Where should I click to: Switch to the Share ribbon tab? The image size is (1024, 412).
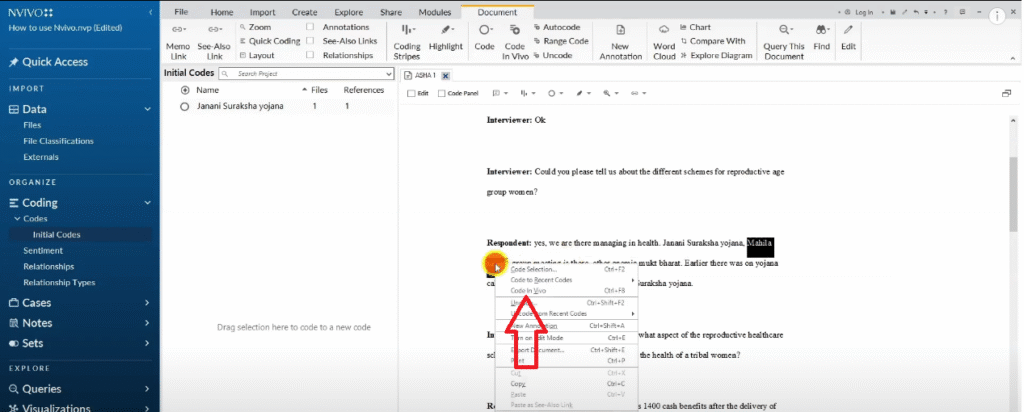(x=391, y=12)
